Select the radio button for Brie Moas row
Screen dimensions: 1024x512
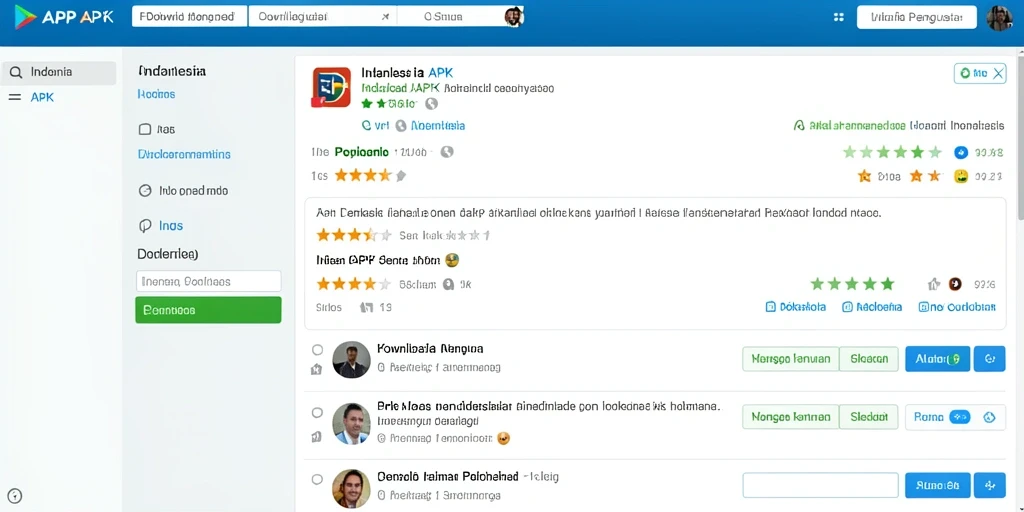click(x=317, y=413)
